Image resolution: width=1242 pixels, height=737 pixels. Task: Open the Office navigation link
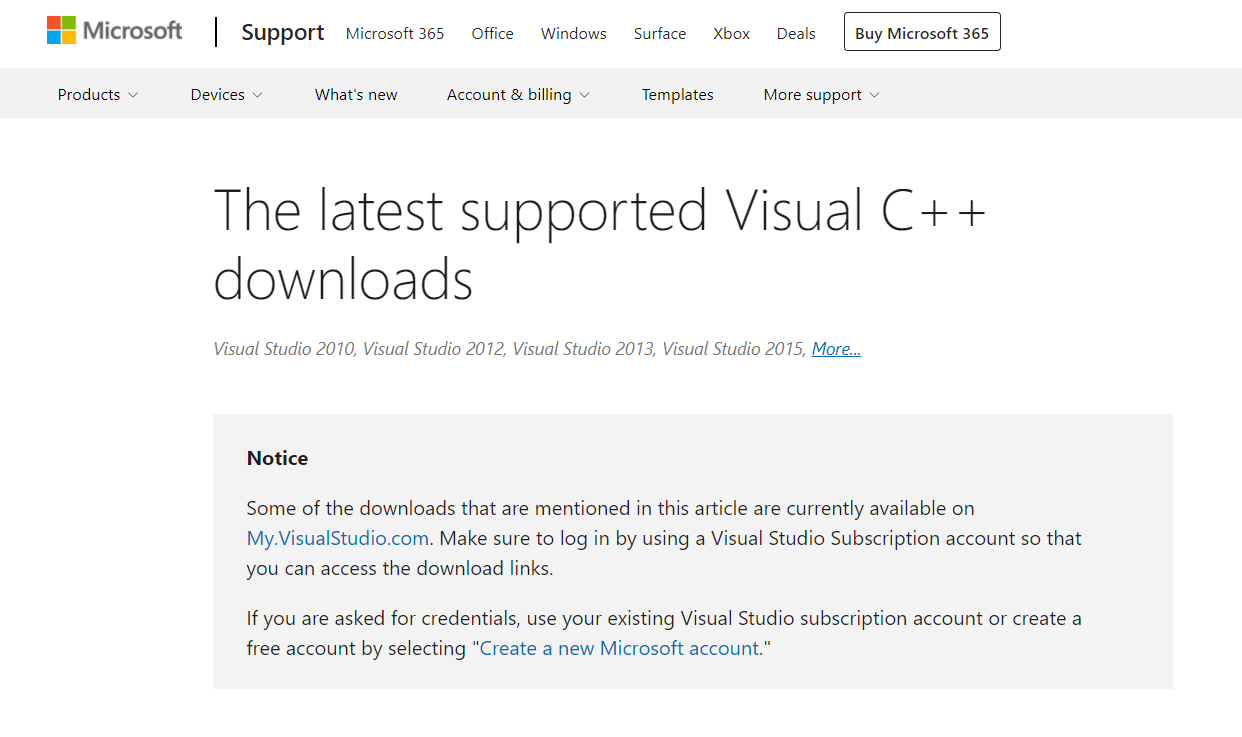coord(493,33)
